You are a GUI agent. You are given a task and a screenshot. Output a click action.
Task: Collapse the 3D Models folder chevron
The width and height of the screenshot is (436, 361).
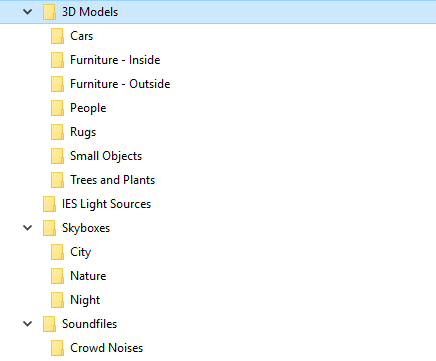[x=28, y=12]
